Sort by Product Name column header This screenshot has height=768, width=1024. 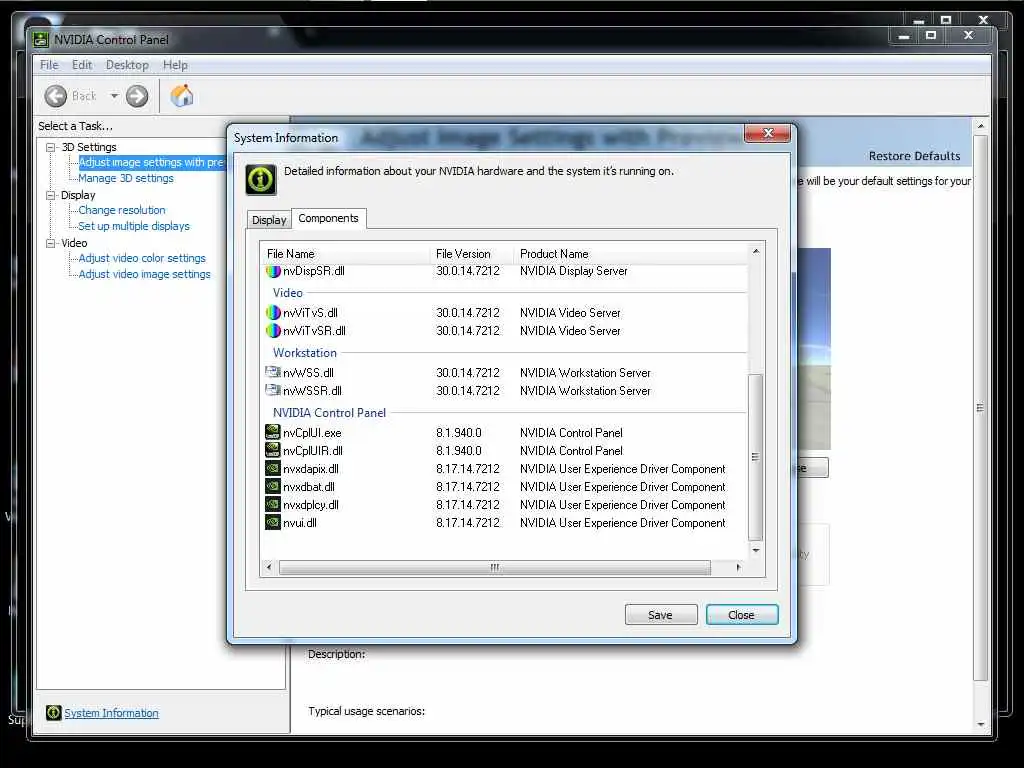click(631, 254)
